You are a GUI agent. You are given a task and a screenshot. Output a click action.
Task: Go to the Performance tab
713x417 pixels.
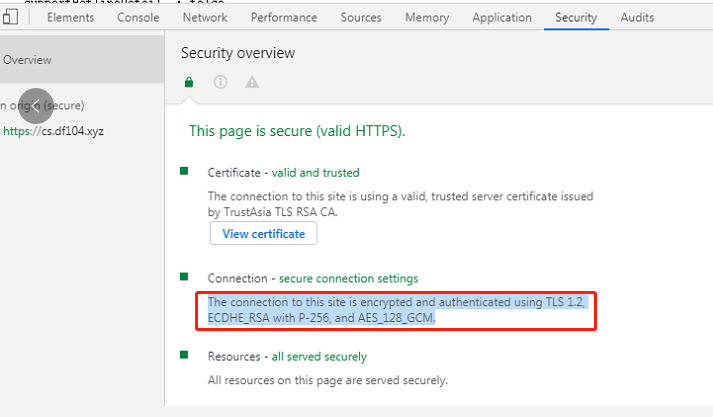click(x=284, y=18)
